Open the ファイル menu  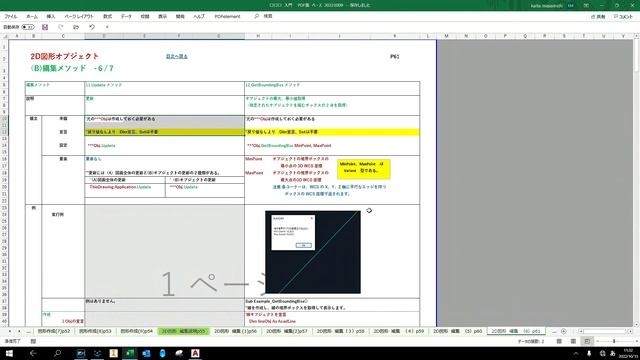[11, 16]
